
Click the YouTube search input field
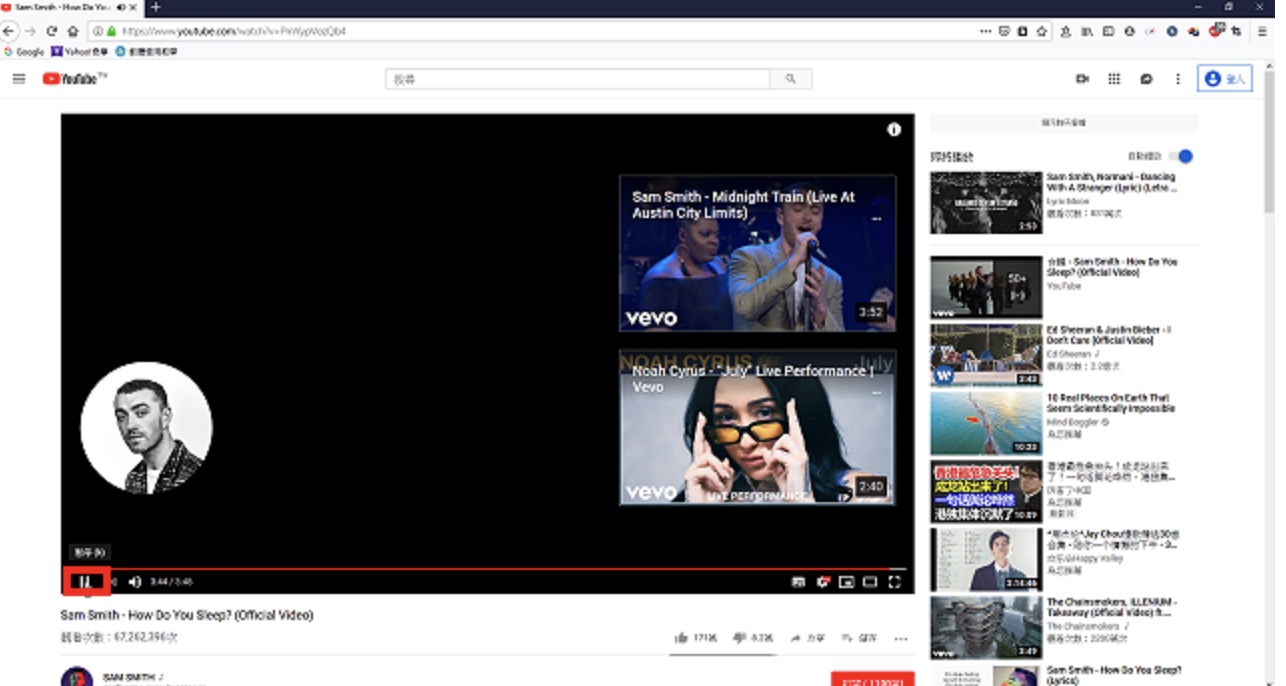point(578,79)
